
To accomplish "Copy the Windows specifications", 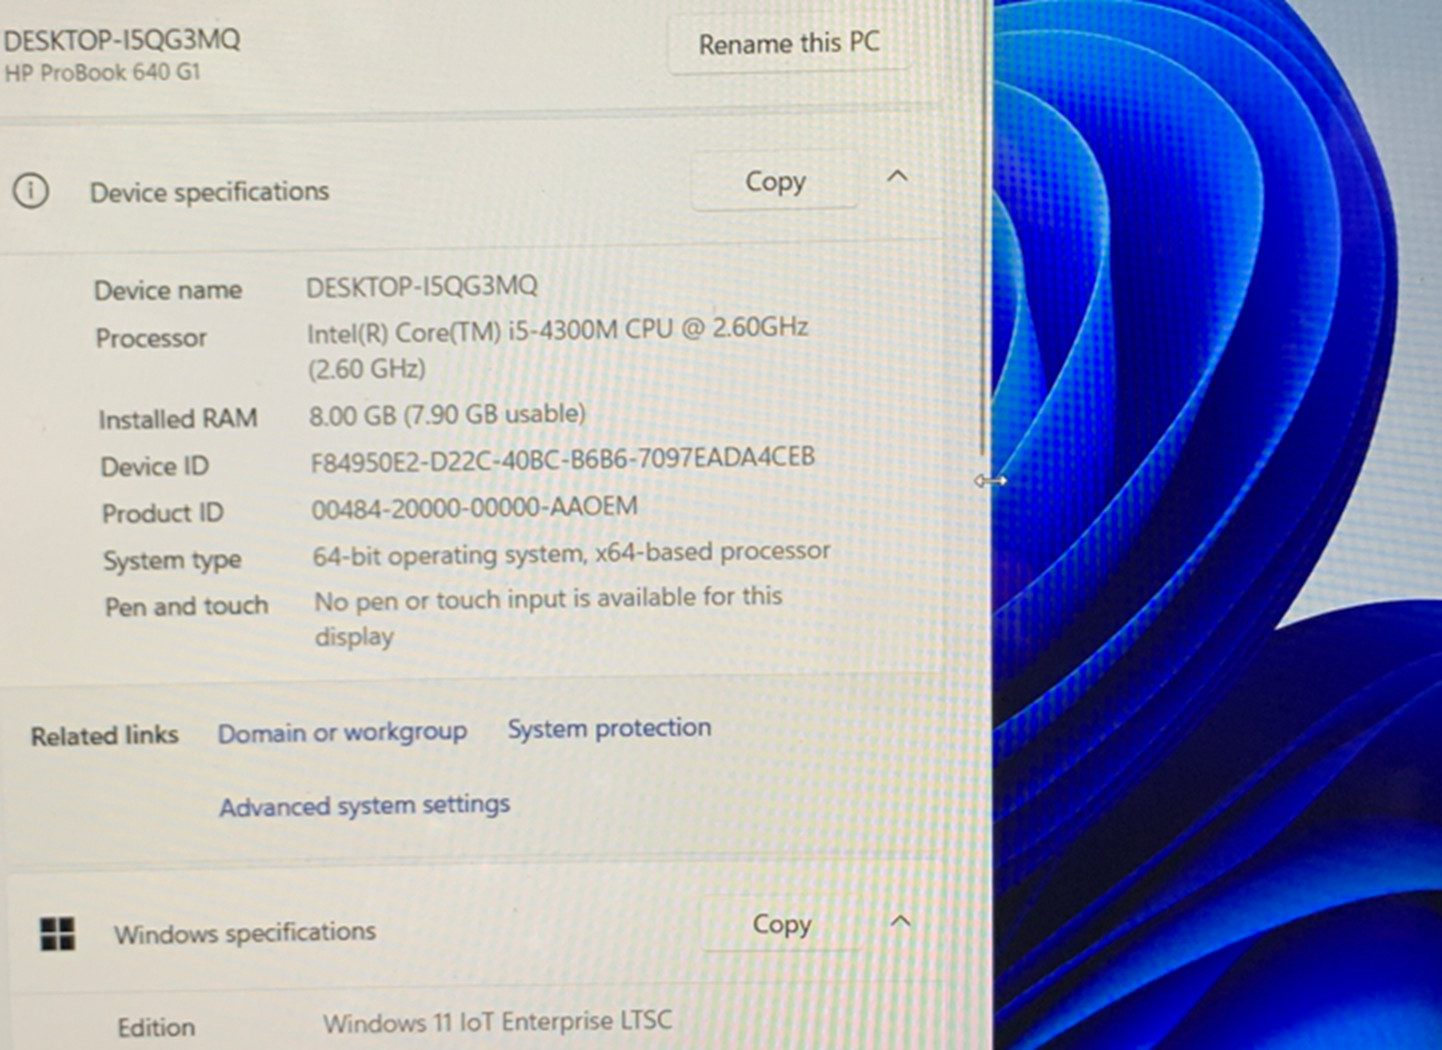I will (x=781, y=925).
